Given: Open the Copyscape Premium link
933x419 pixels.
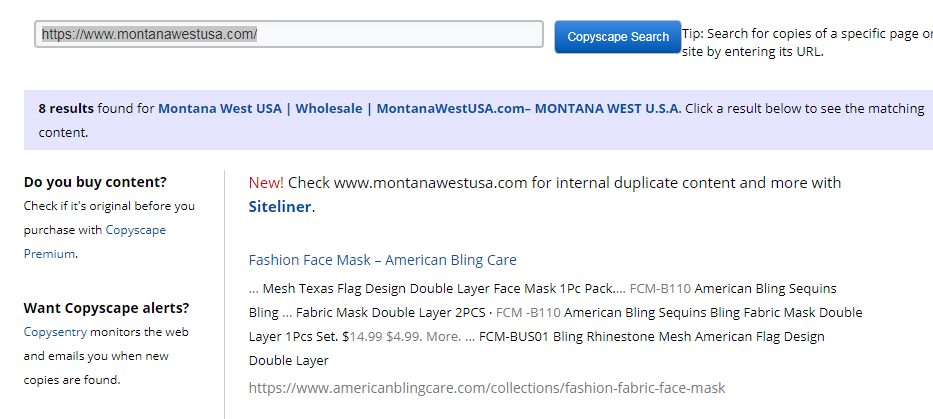Looking at the screenshot, I should click(x=95, y=242).
